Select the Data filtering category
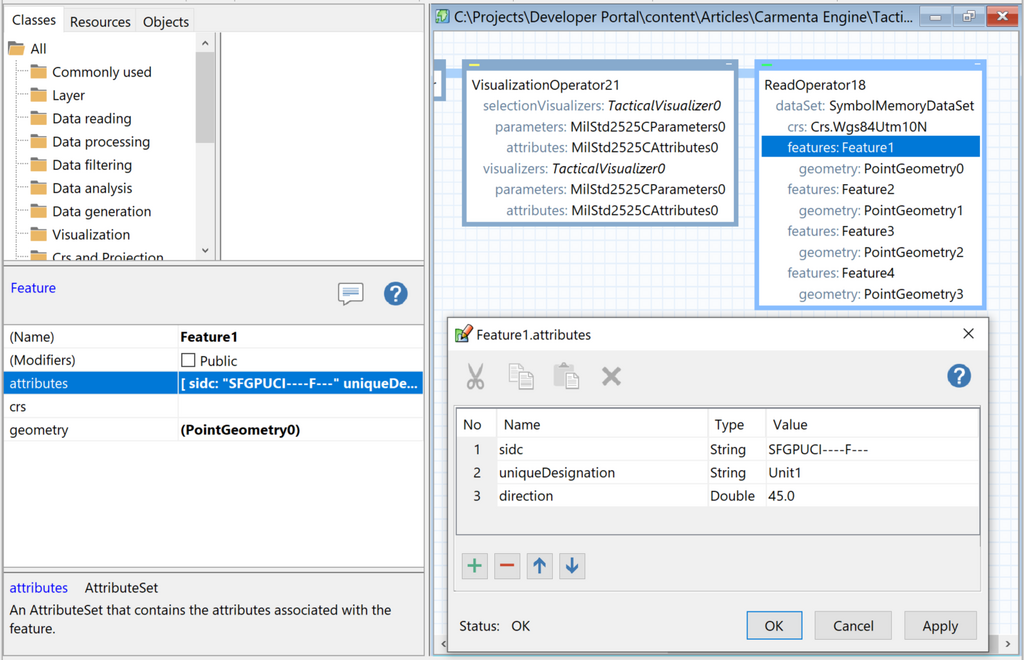The height and width of the screenshot is (660, 1024). point(92,165)
